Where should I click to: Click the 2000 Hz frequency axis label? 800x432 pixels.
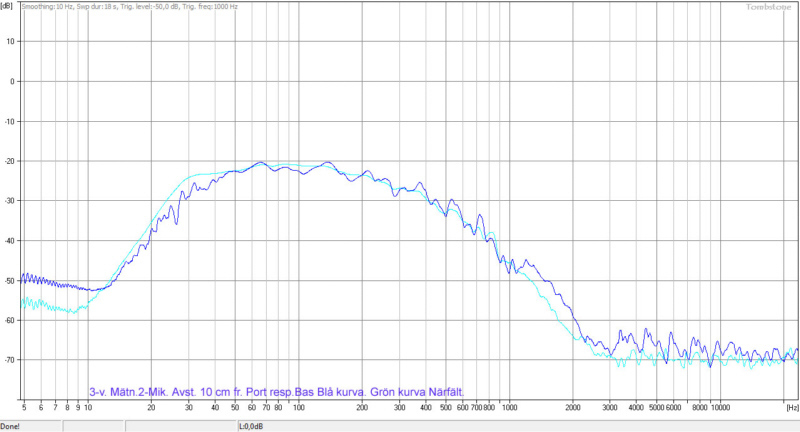[573, 408]
